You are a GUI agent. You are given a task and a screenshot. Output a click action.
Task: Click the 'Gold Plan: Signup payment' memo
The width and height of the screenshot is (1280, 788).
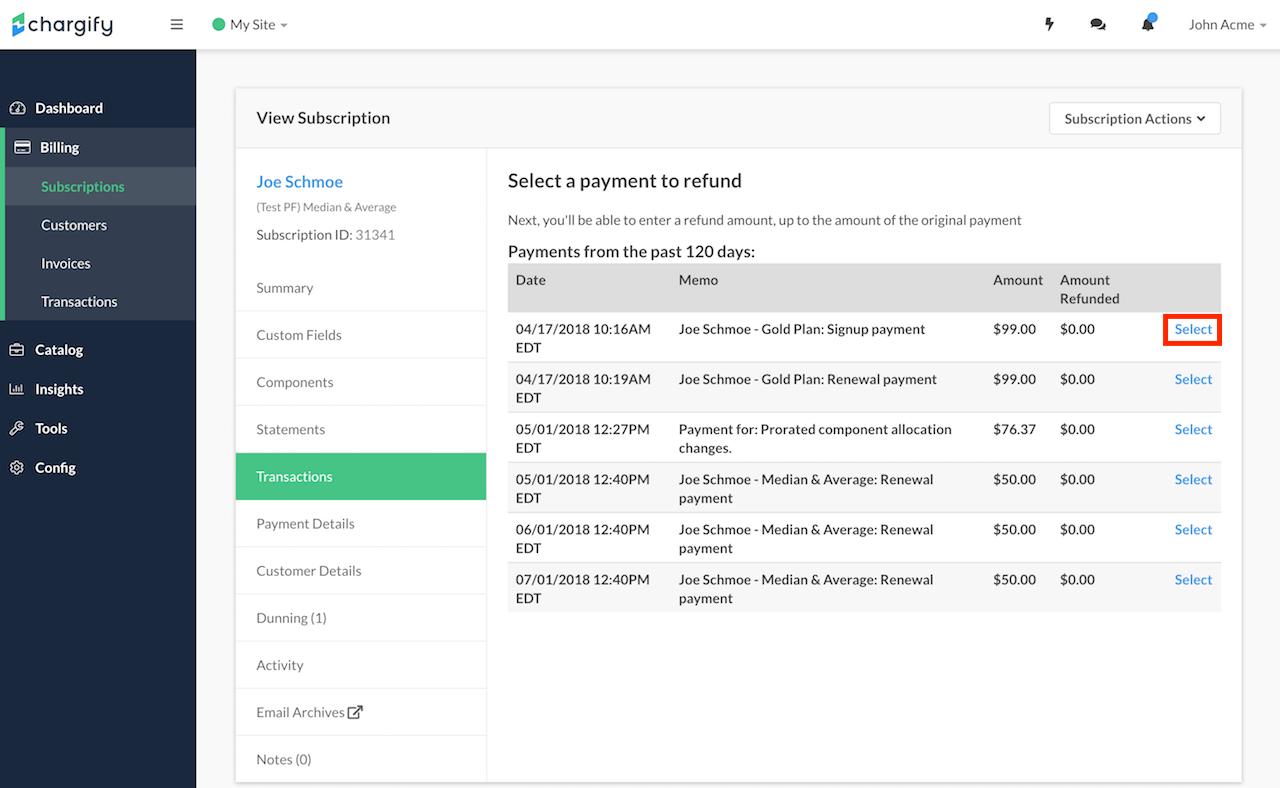tap(802, 329)
